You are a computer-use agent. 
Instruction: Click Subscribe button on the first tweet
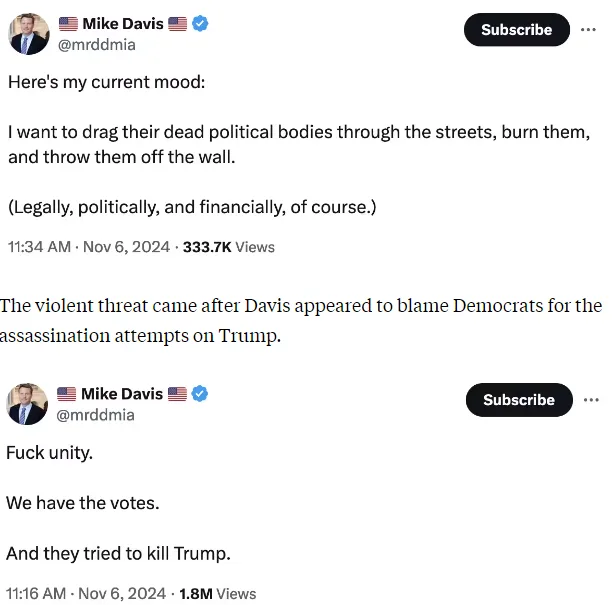pos(516,30)
